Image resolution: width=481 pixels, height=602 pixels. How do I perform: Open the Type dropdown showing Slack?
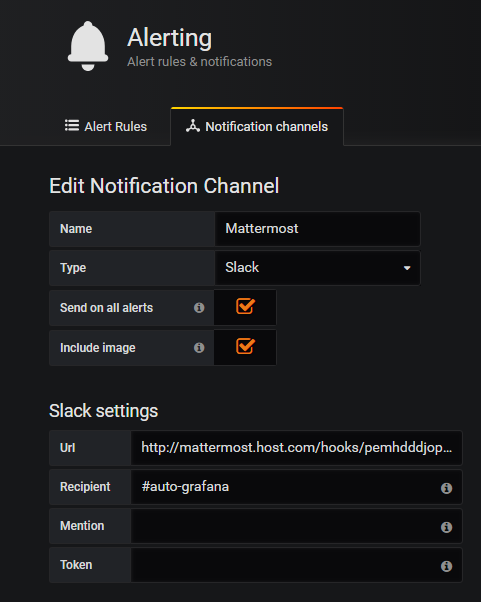[x=317, y=268]
